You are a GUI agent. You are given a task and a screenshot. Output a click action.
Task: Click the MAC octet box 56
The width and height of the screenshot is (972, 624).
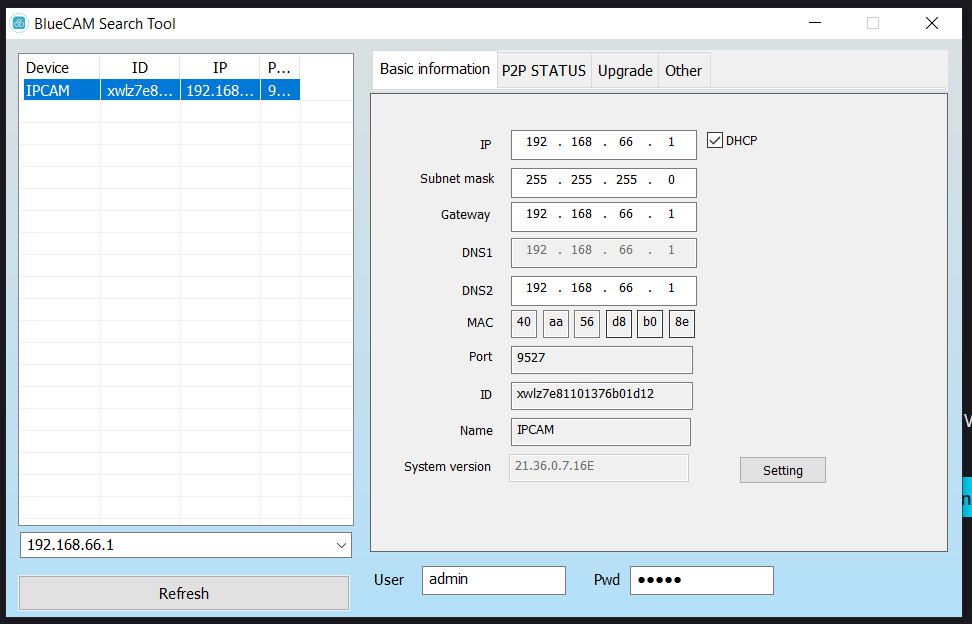click(x=587, y=323)
